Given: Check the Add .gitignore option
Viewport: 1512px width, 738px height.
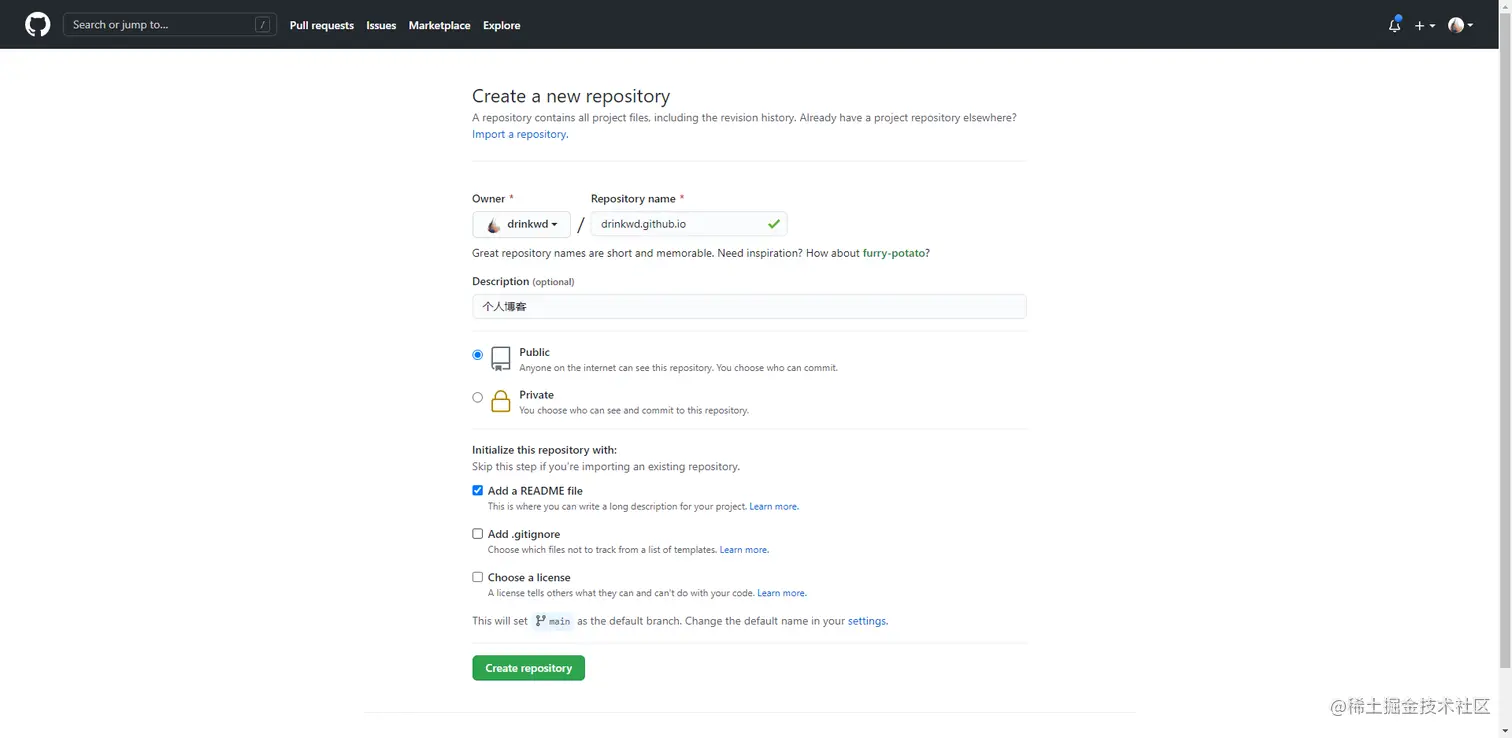Looking at the screenshot, I should [477, 534].
